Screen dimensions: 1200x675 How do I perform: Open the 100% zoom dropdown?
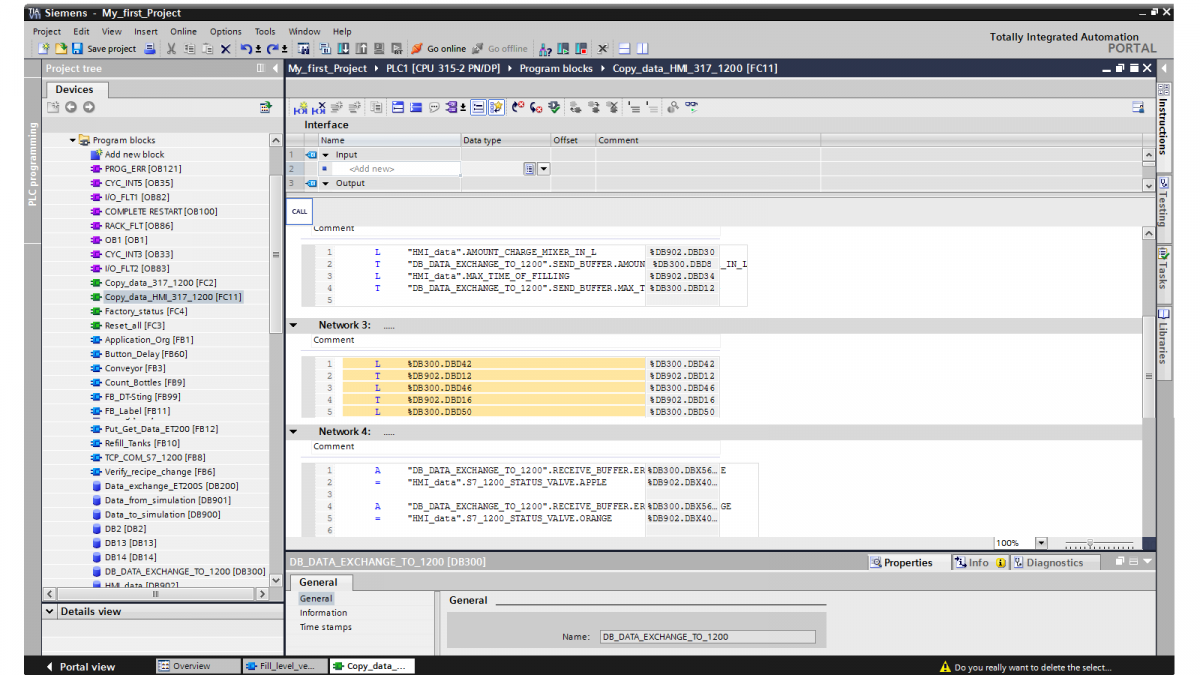[x=1041, y=543]
